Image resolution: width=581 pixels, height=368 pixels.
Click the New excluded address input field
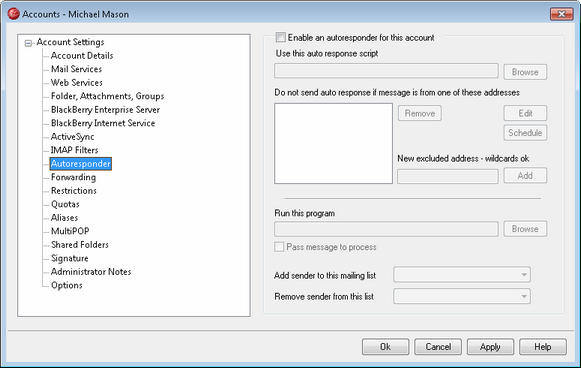(448, 176)
